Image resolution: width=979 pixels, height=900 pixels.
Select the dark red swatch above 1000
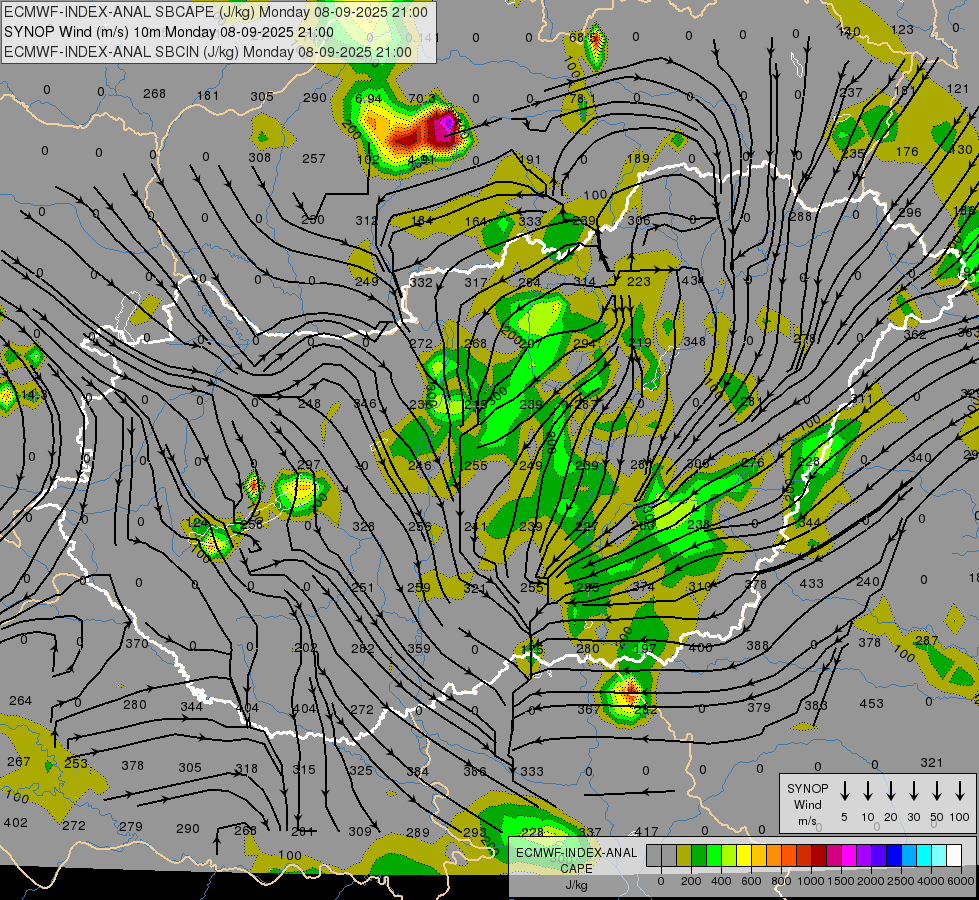tap(819, 855)
